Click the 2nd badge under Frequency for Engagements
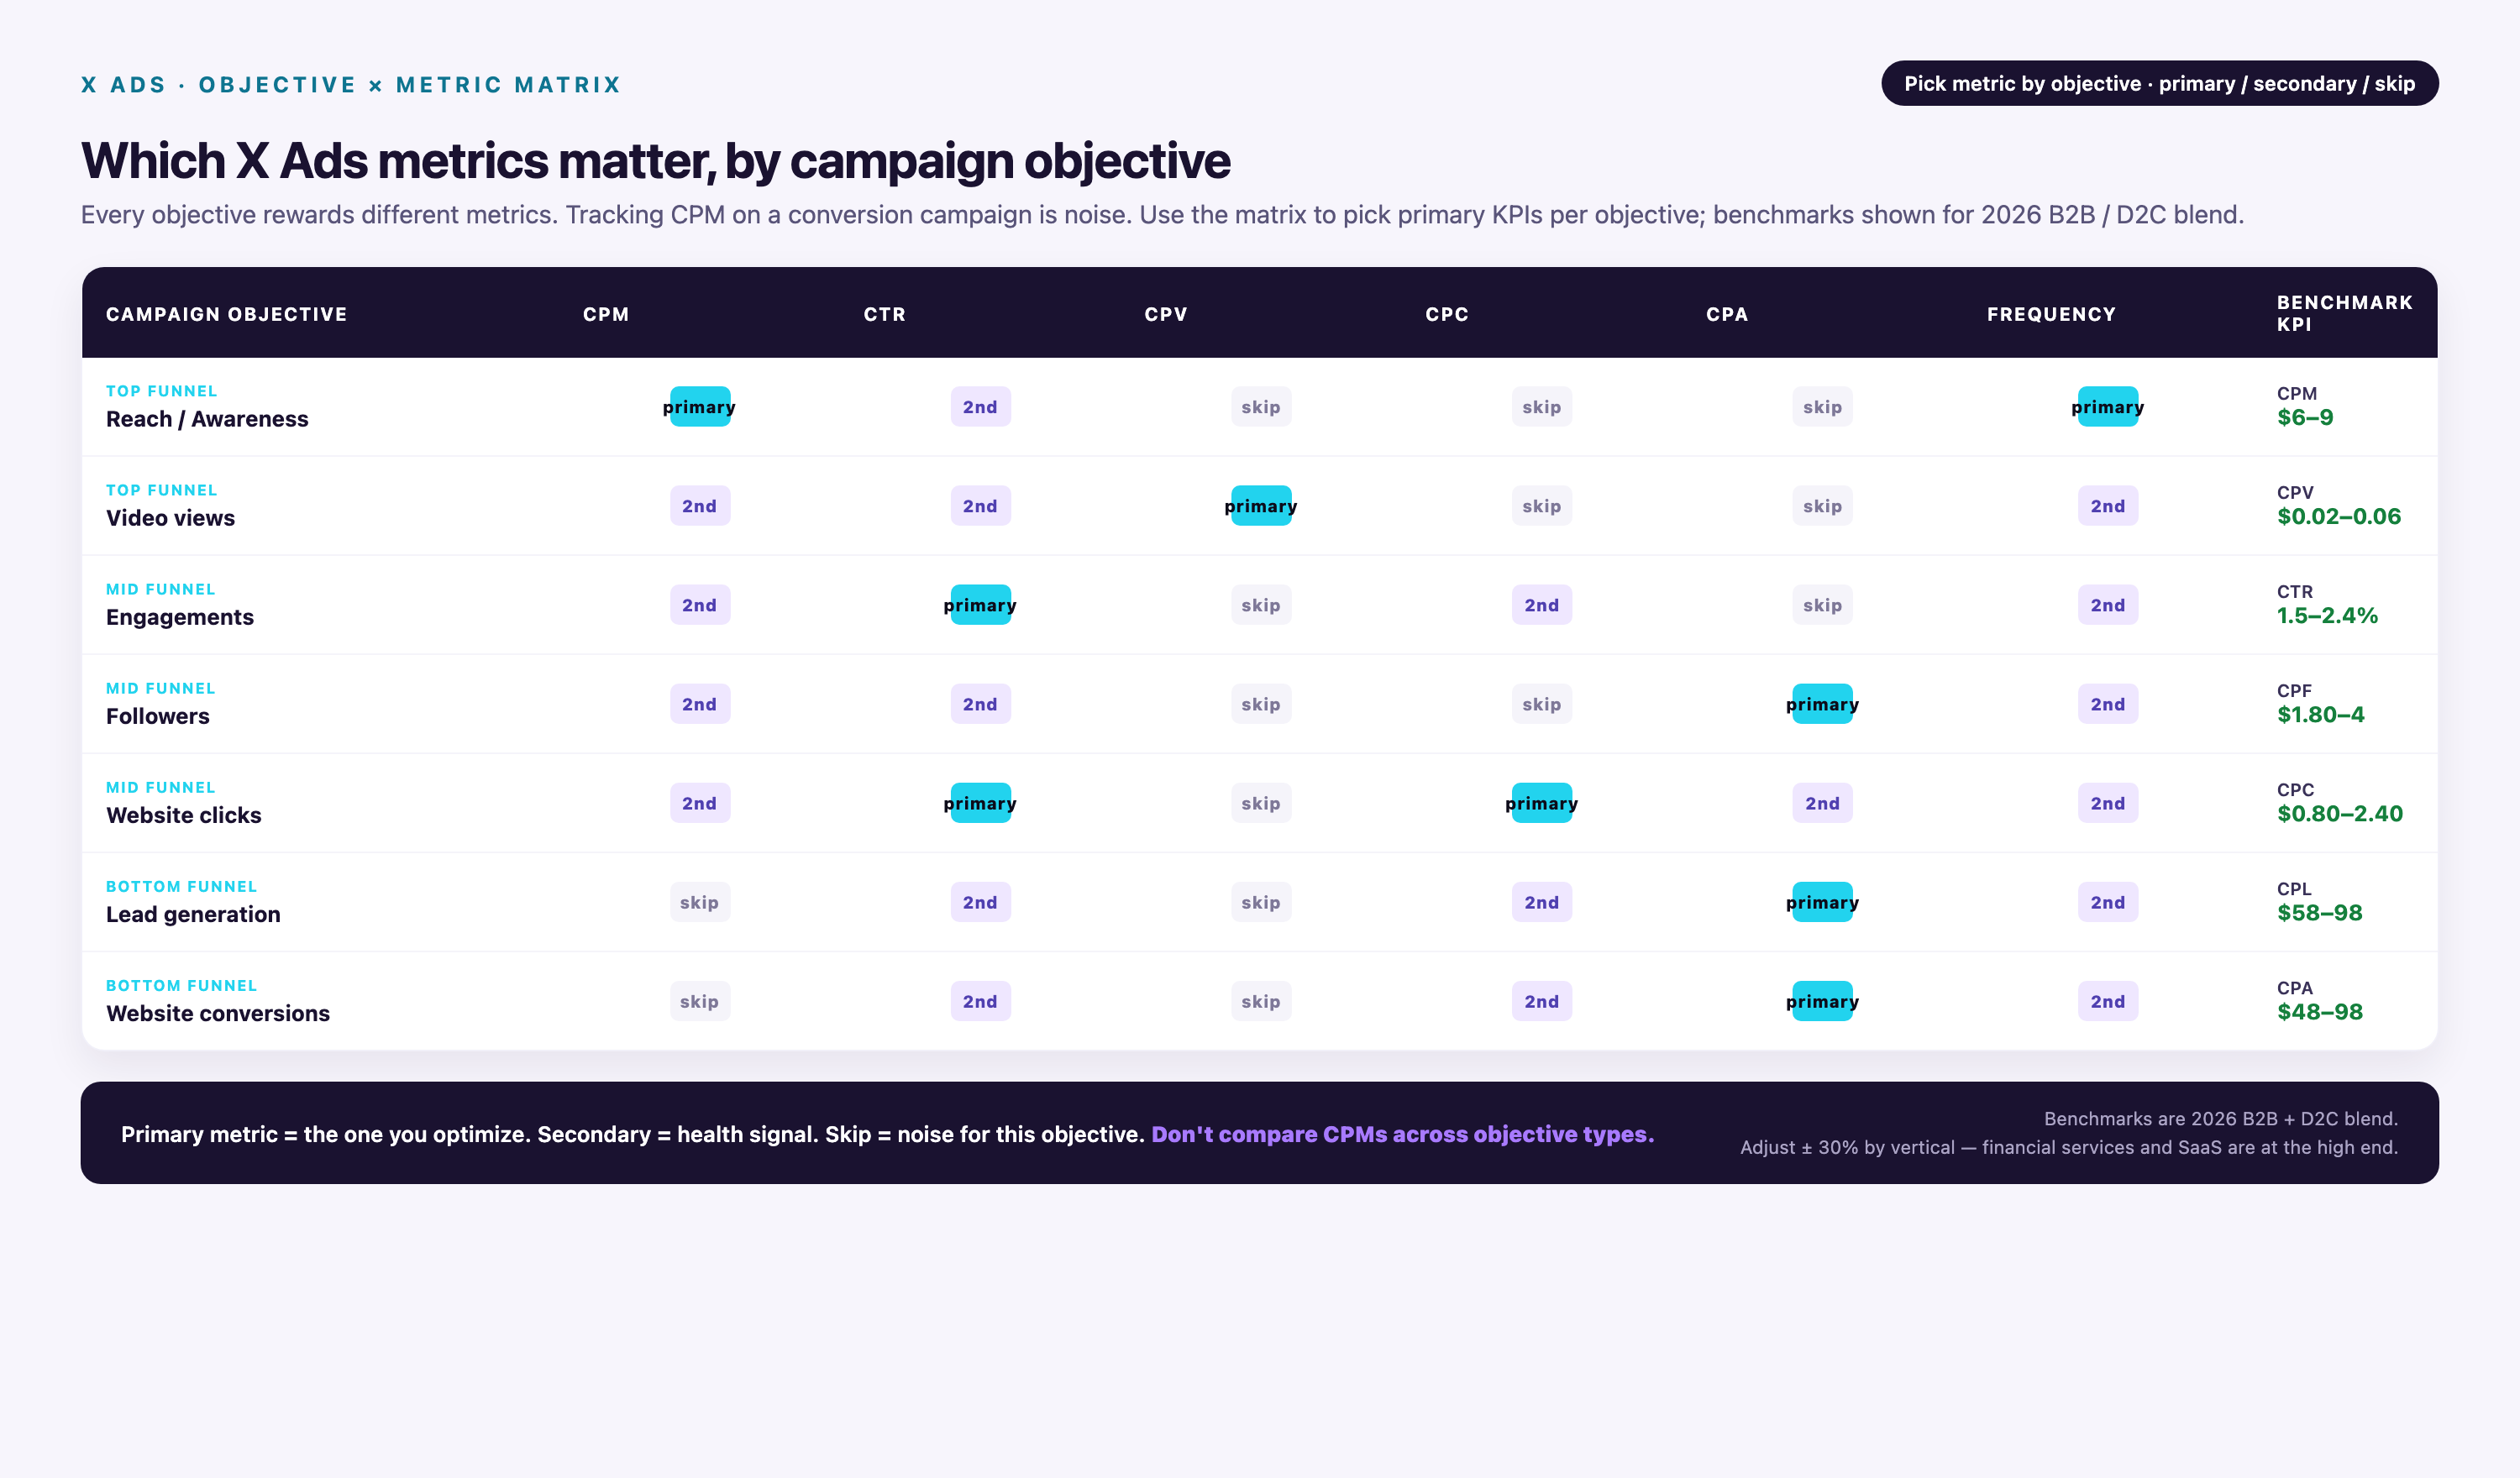 coord(2108,605)
